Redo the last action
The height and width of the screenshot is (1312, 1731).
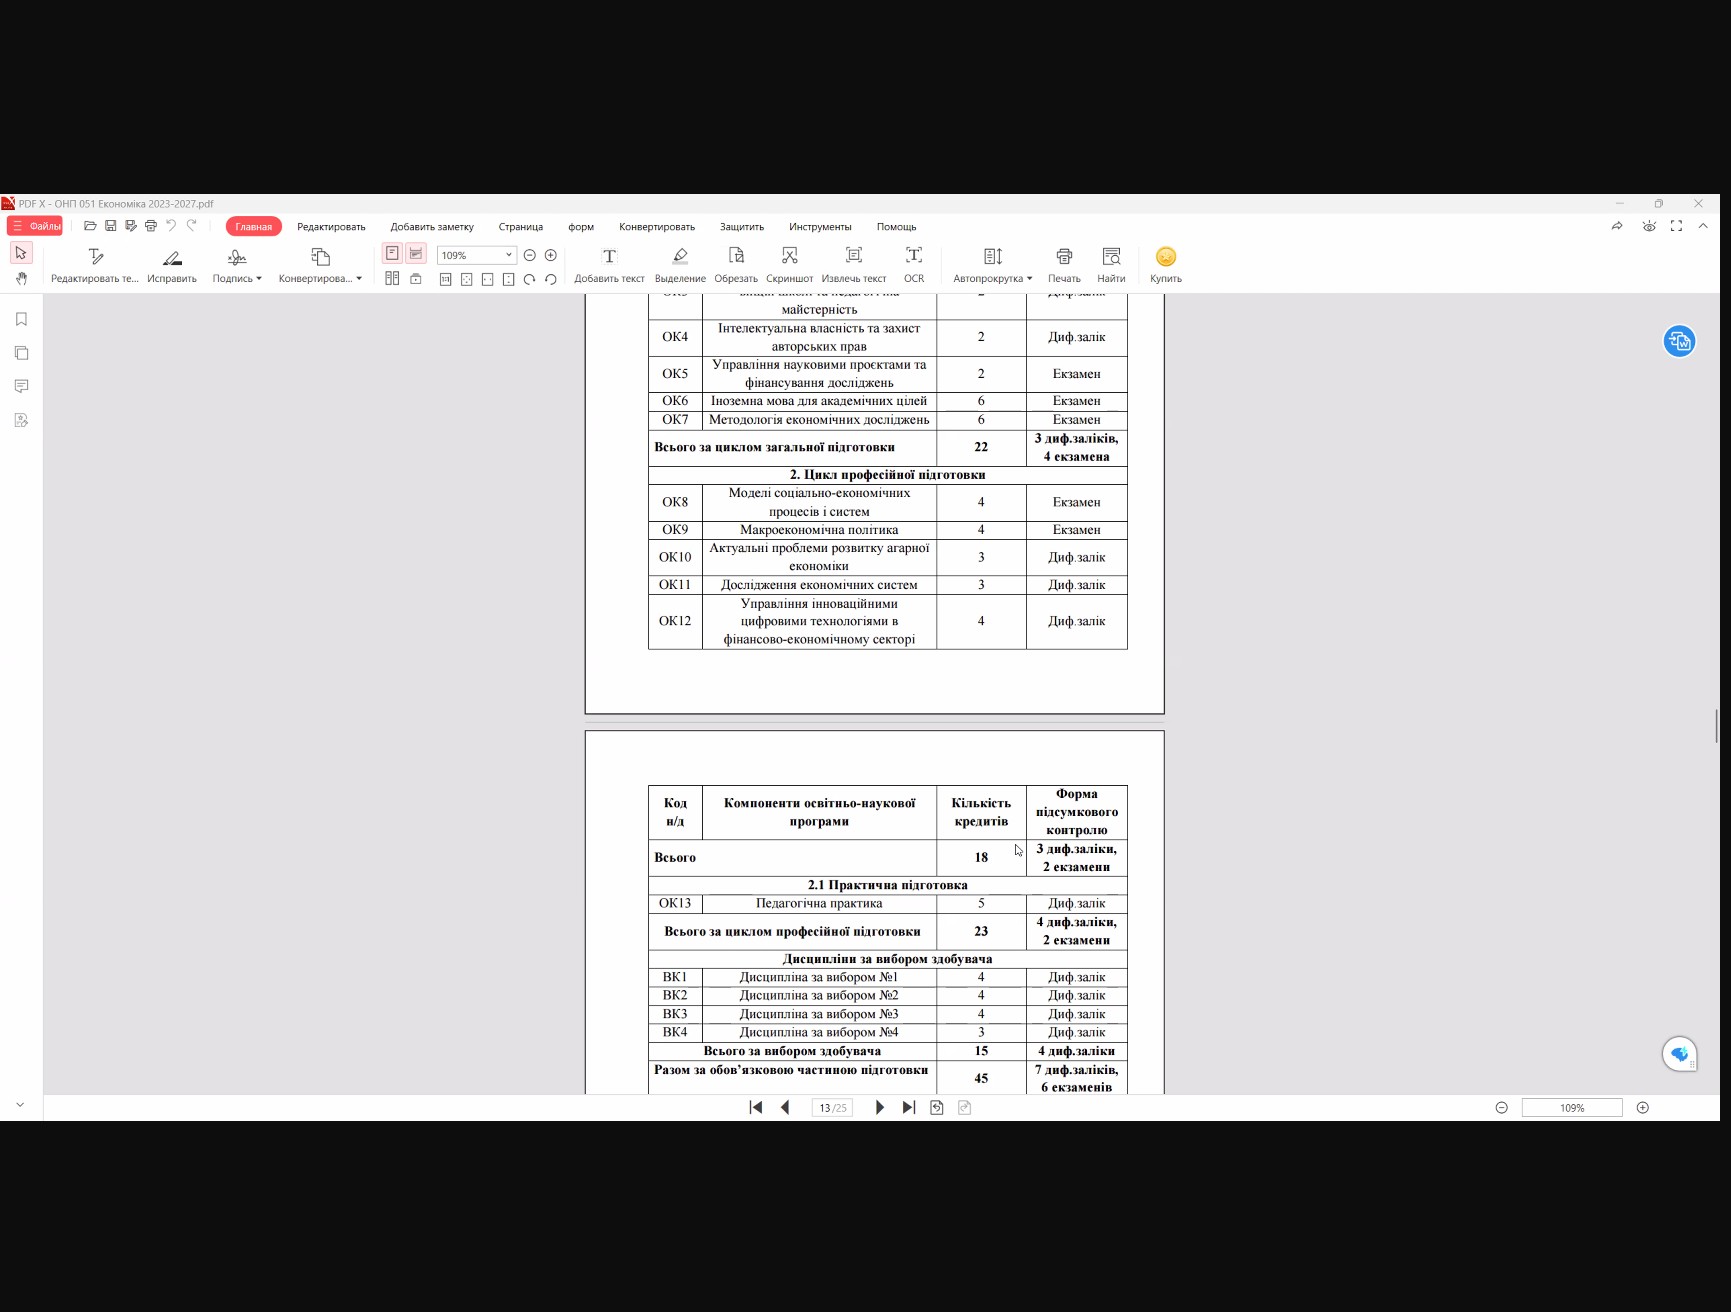click(191, 226)
